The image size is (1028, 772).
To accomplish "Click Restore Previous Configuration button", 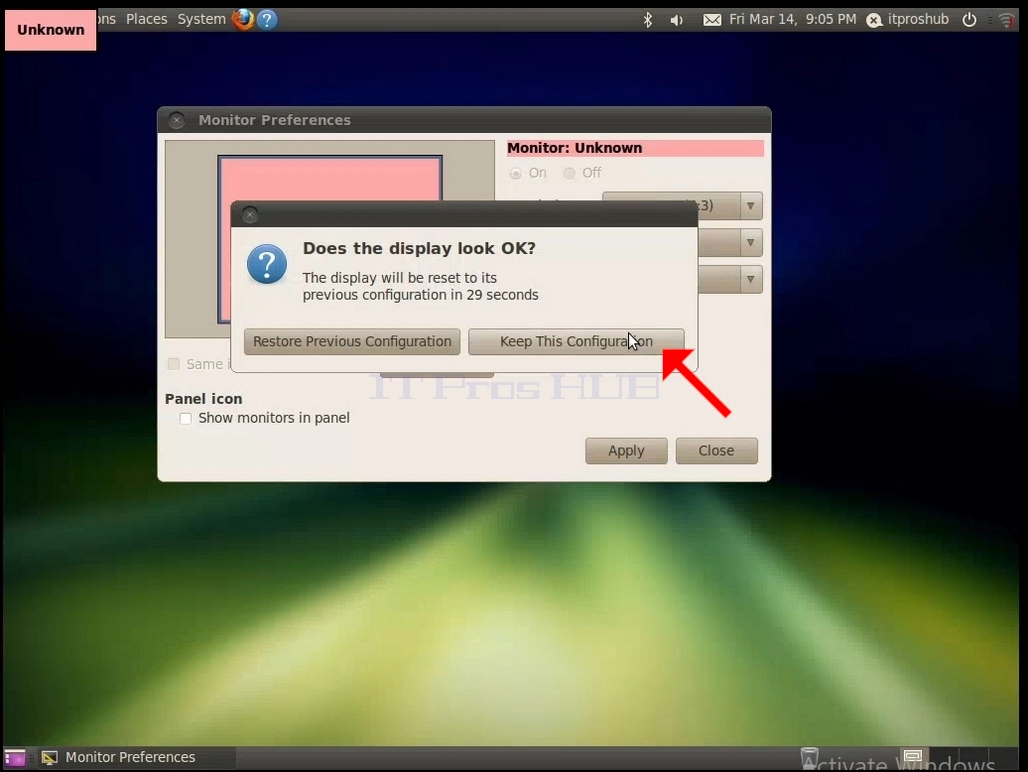I will (x=352, y=341).
